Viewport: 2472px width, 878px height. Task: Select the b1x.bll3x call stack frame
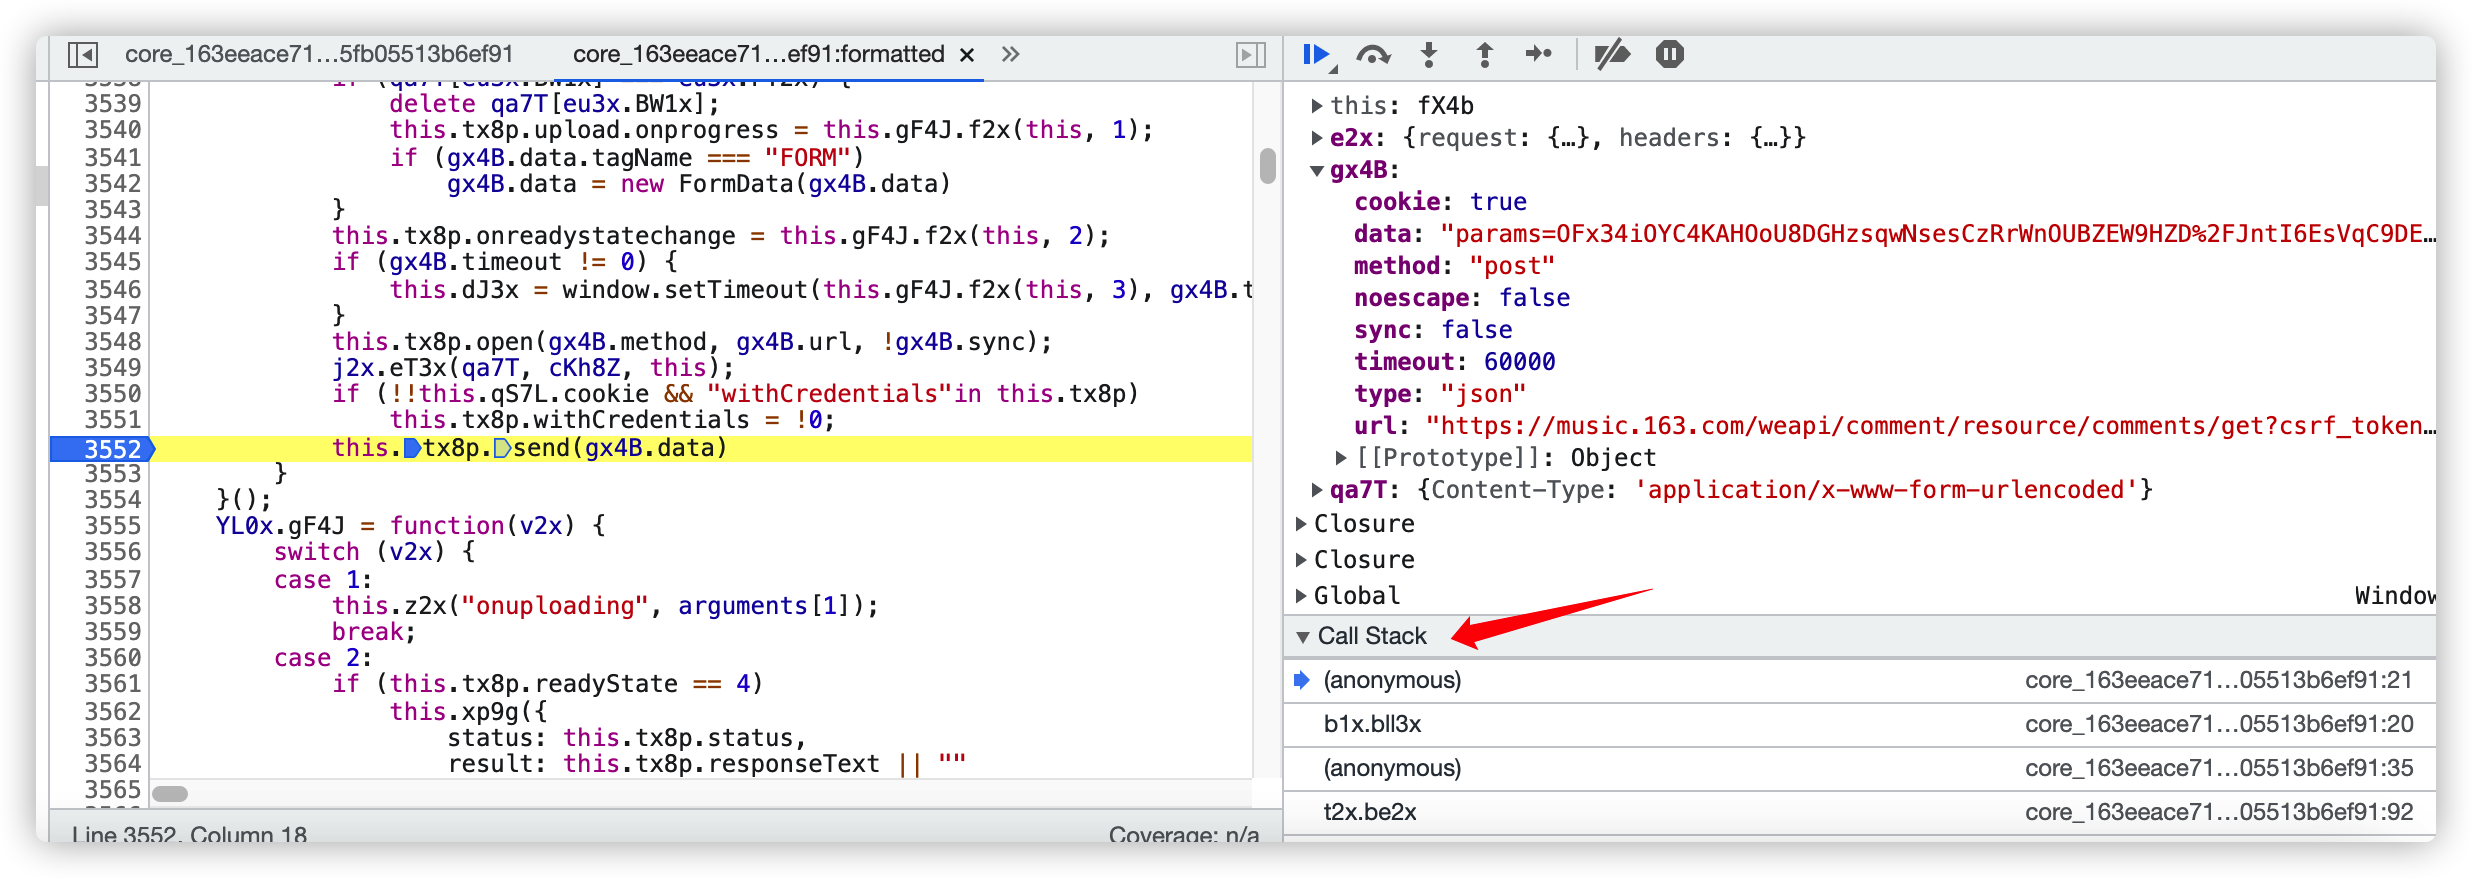[x=1860, y=724]
